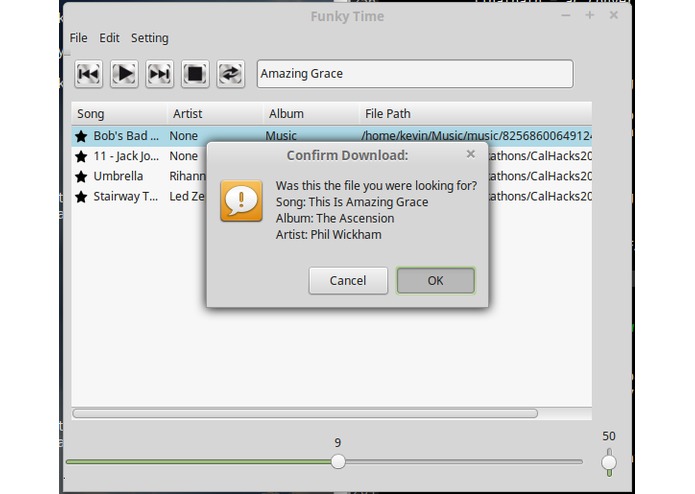Select the song row Bob's Bad ...
Viewport: 695px width, 494px height.
pyautogui.click(x=332, y=136)
